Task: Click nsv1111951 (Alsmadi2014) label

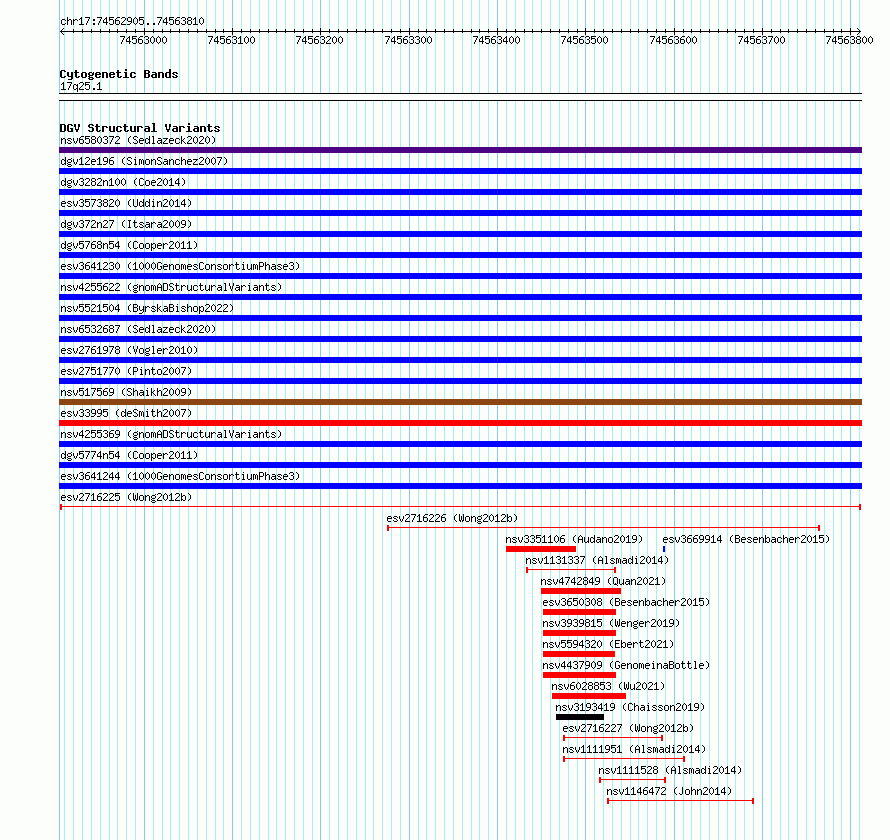Action: point(634,749)
